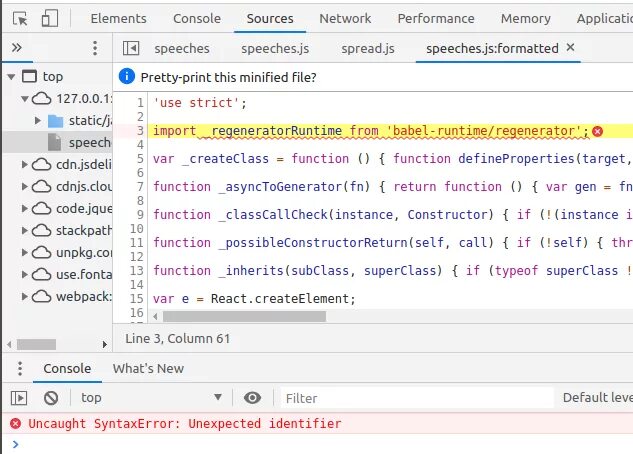Screen dimensions: 633x454
Task: Expand the more navigator tabs chevron
Action: [16, 48]
